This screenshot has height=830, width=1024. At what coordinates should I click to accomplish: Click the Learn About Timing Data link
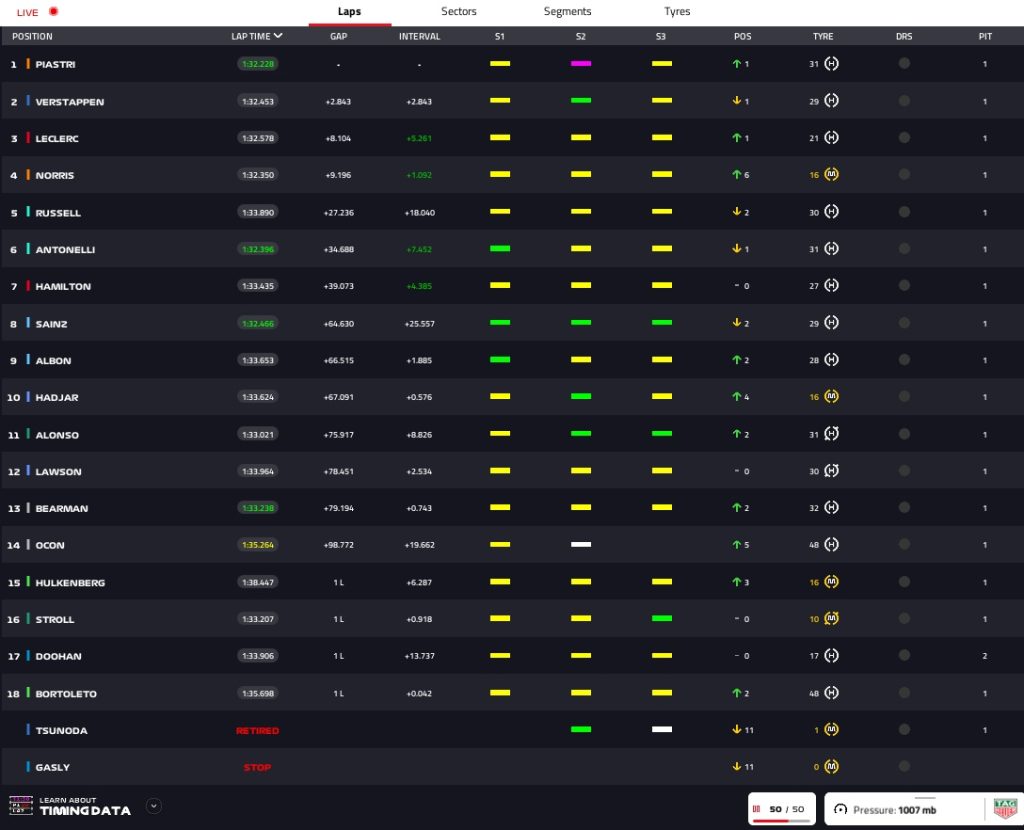85,806
